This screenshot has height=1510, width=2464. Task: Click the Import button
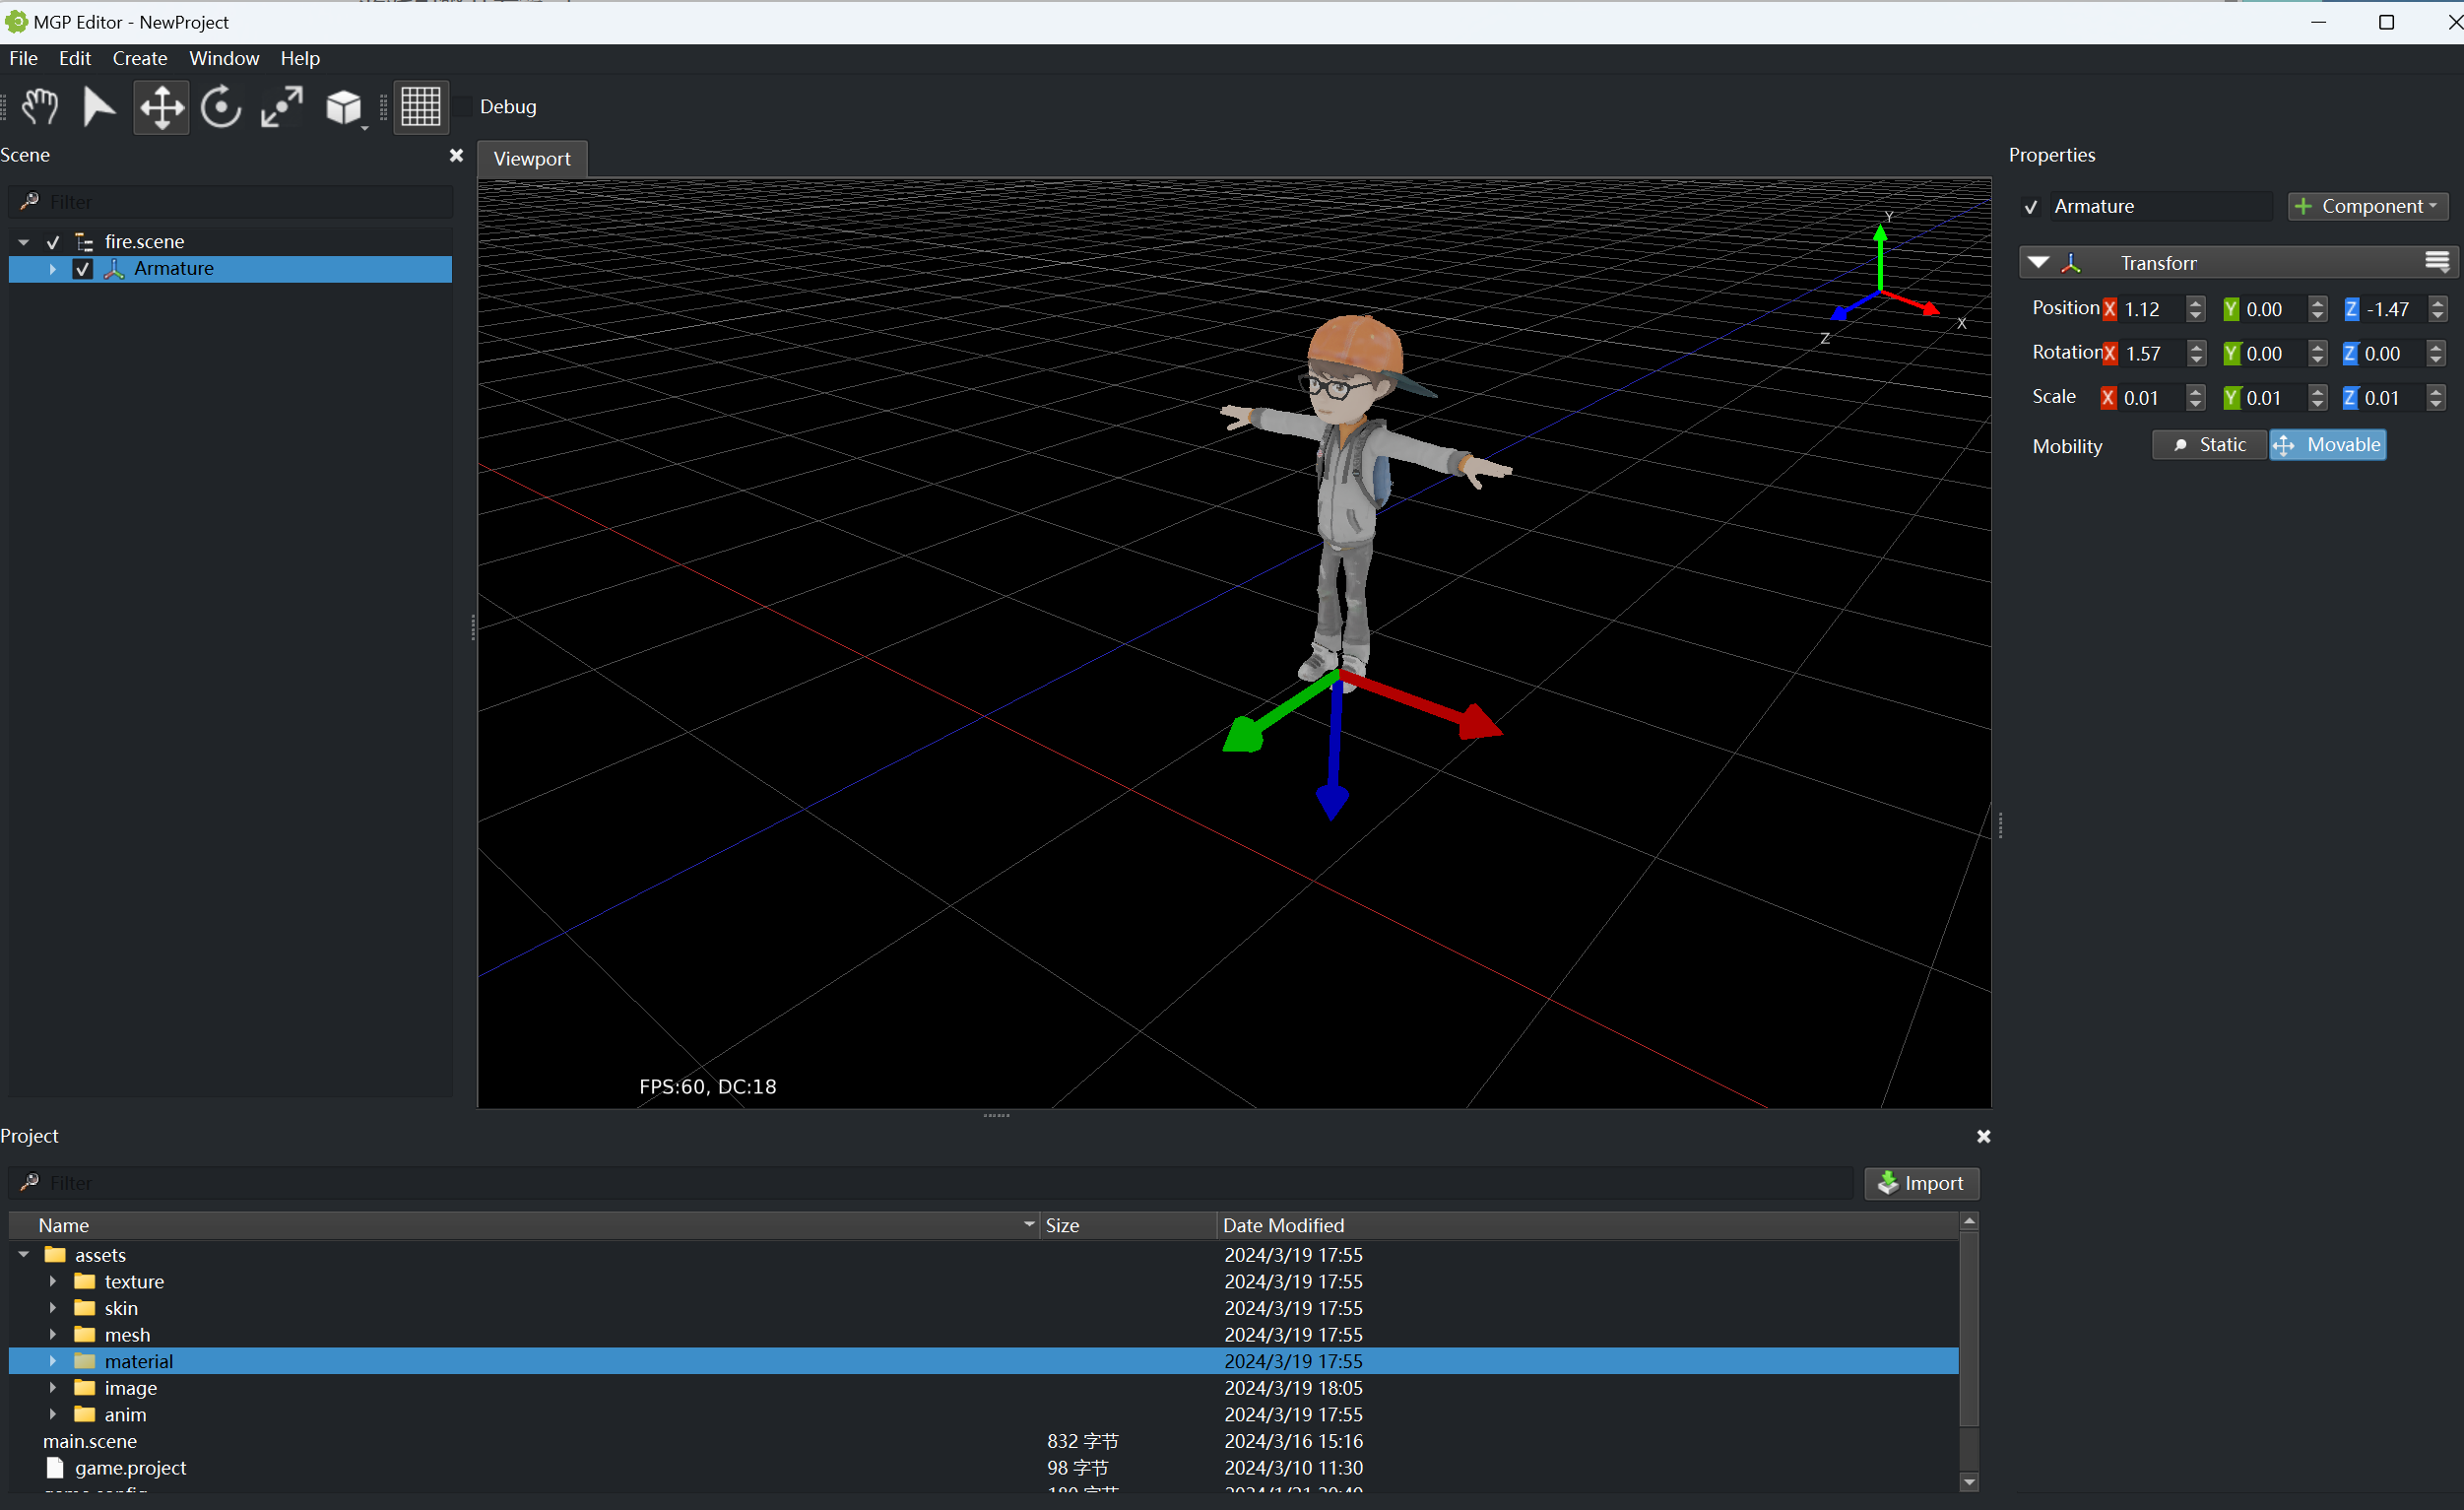[1920, 1183]
